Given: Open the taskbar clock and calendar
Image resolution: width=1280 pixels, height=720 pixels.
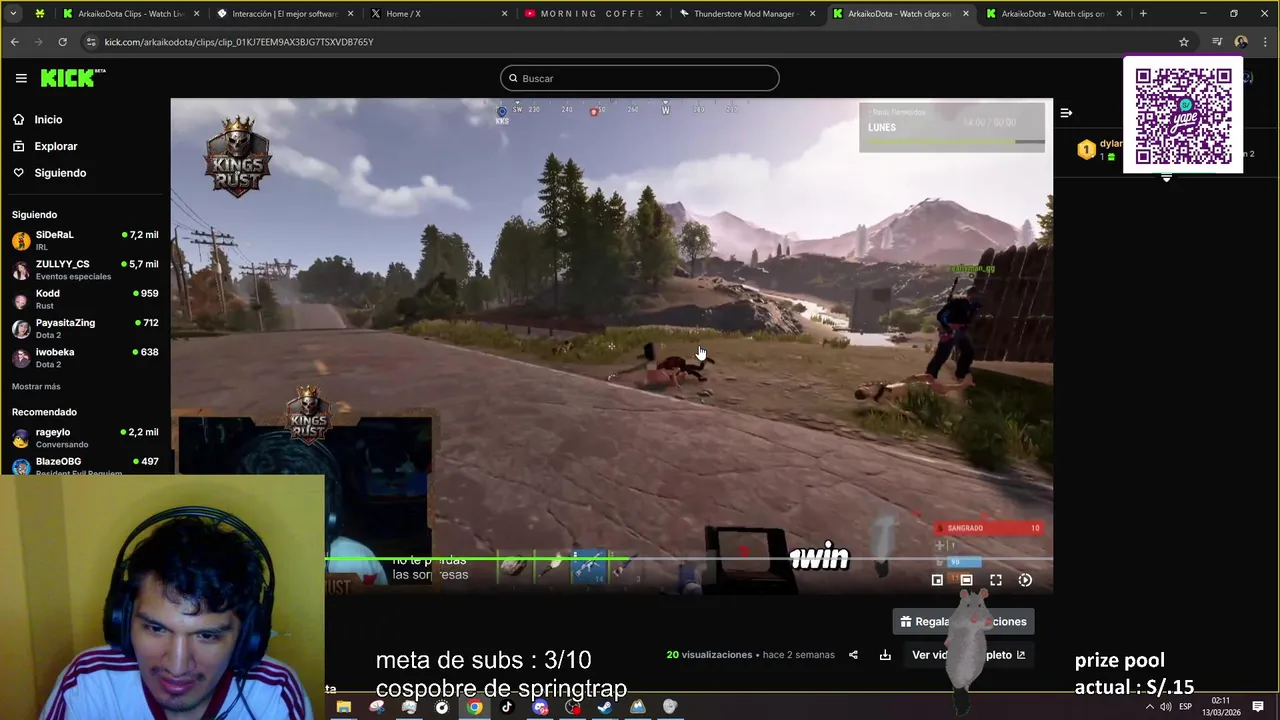Looking at the screenshot, I should (x=1221, y=707).
